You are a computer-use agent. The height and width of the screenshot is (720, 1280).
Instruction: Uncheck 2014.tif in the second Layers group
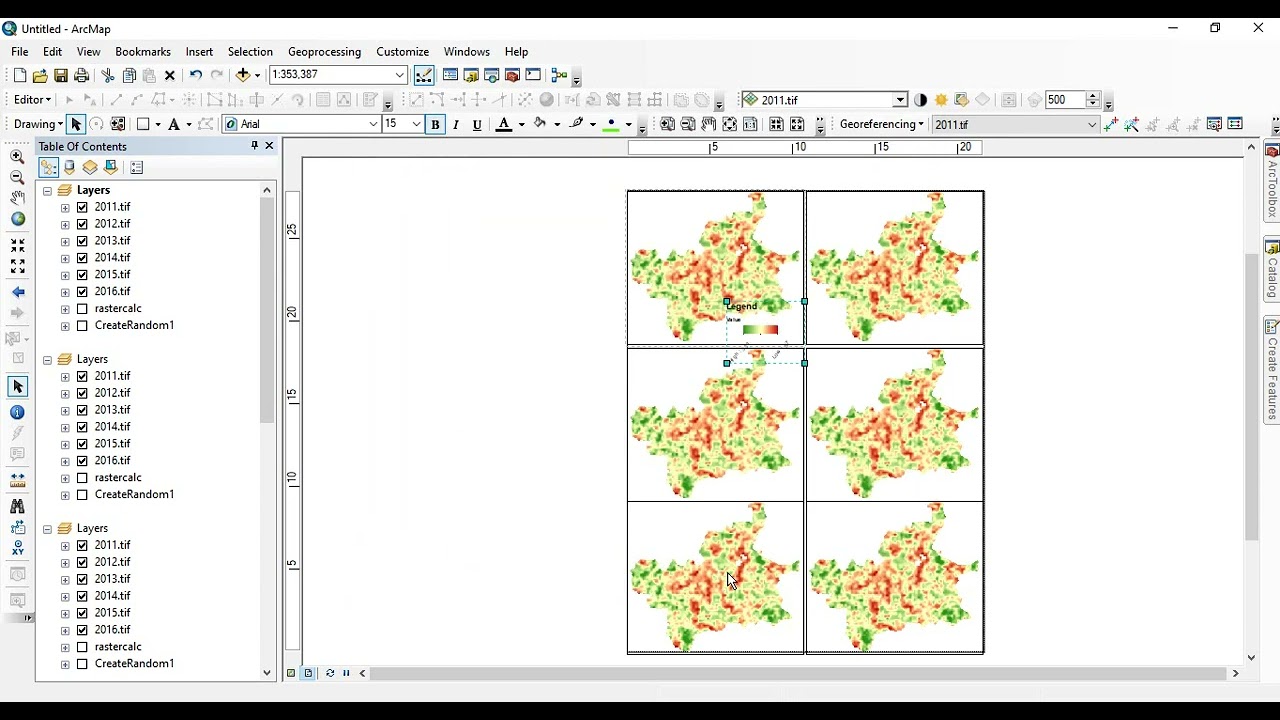pos(82,427)
